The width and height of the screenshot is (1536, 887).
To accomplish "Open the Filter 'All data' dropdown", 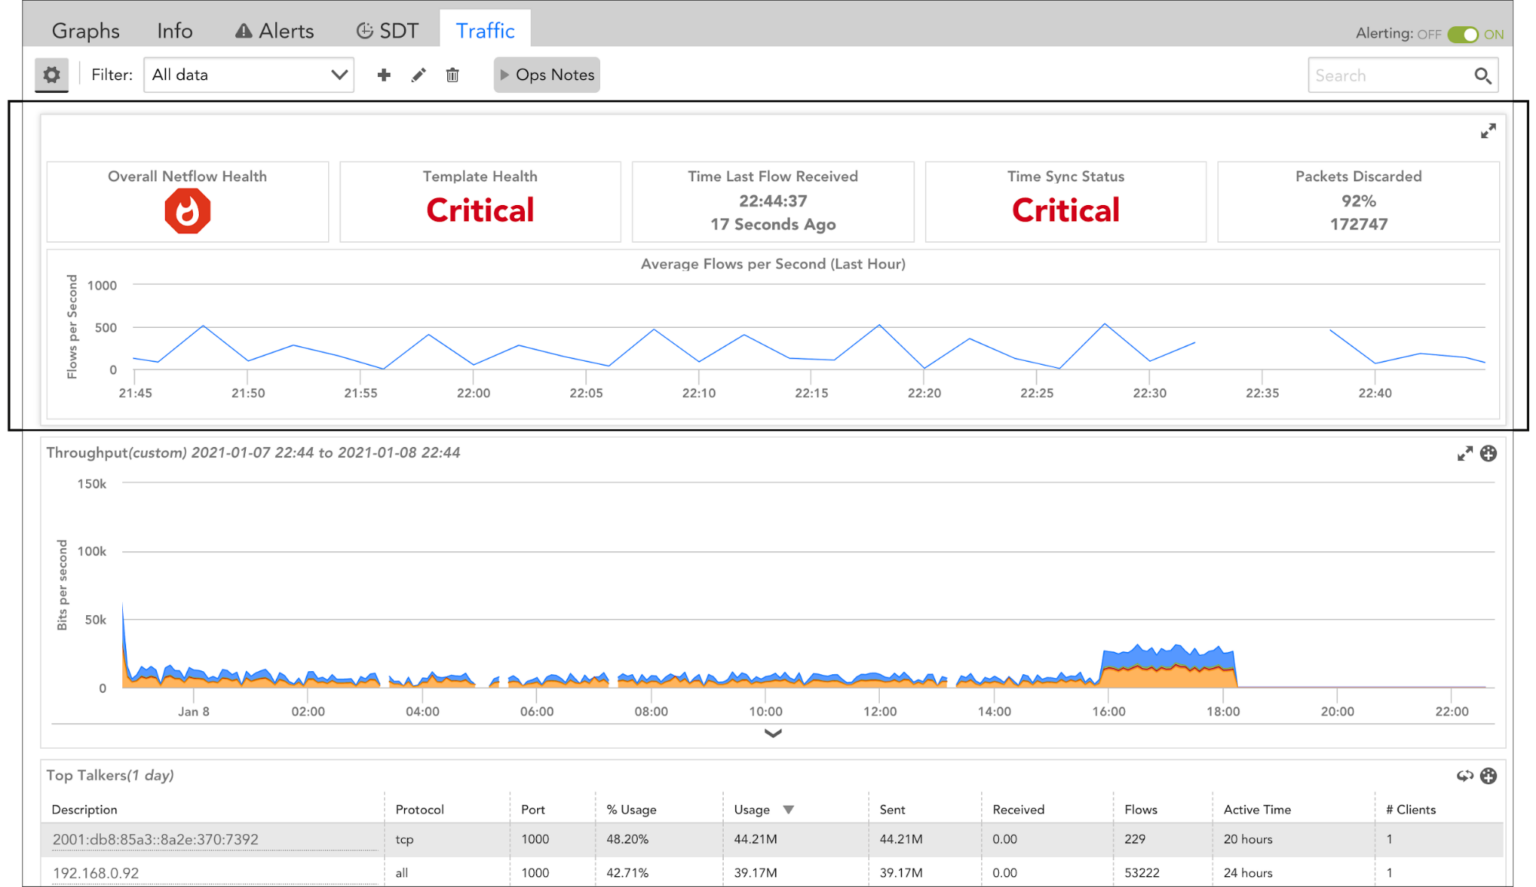I will click(249, 75).
